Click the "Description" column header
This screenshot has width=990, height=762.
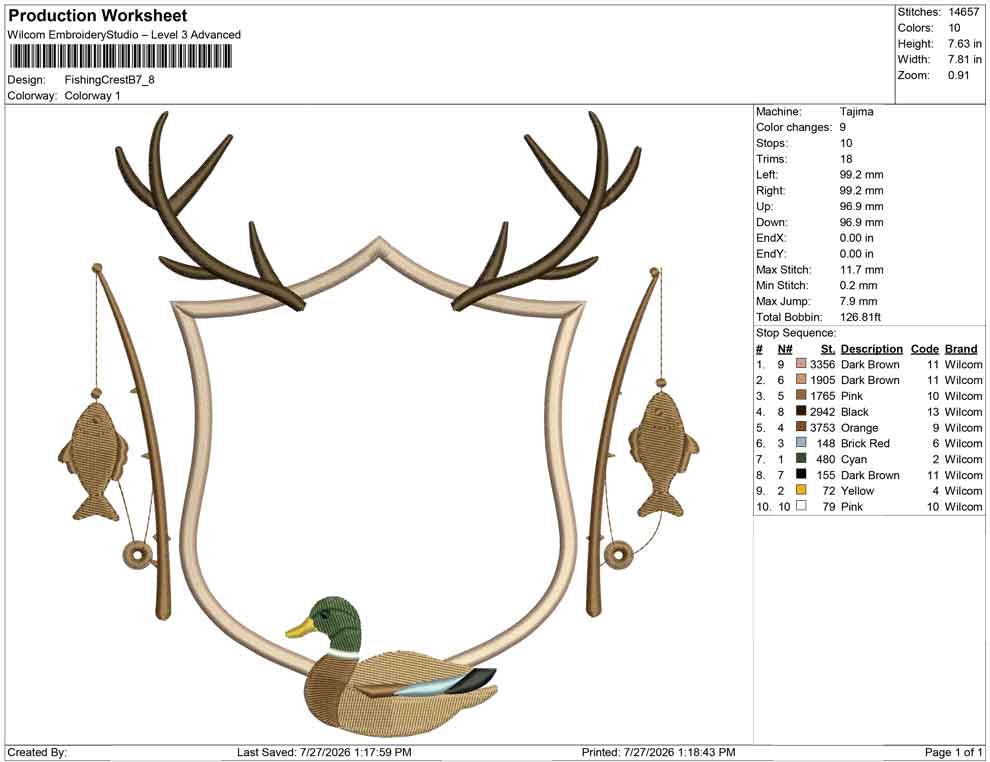[x=872, y=348]
